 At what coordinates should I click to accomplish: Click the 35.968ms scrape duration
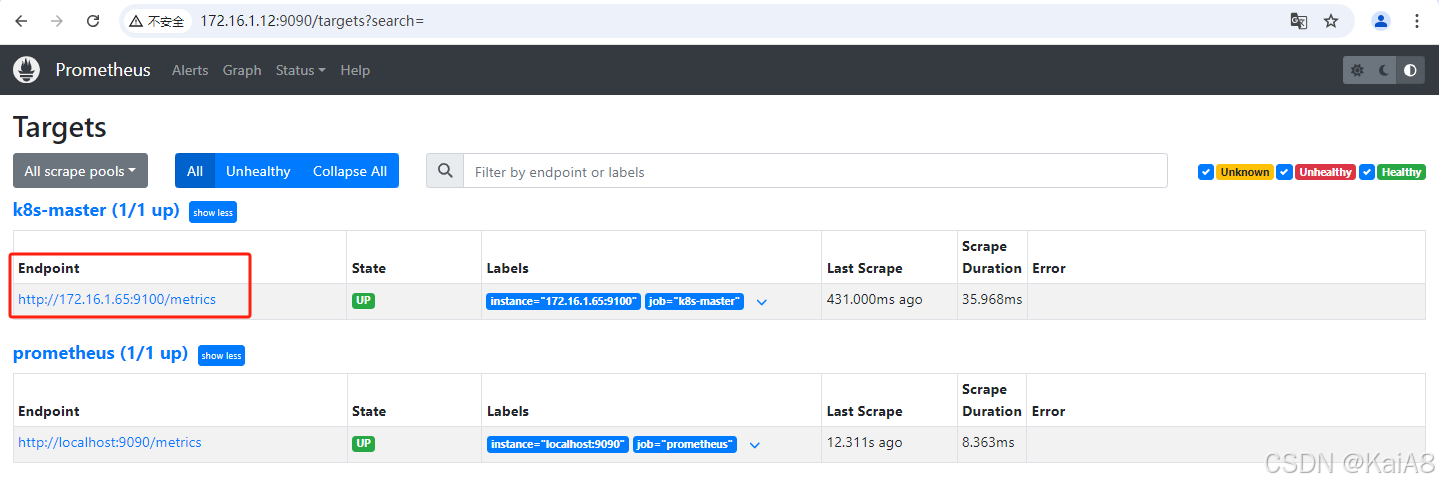(990, 299)
